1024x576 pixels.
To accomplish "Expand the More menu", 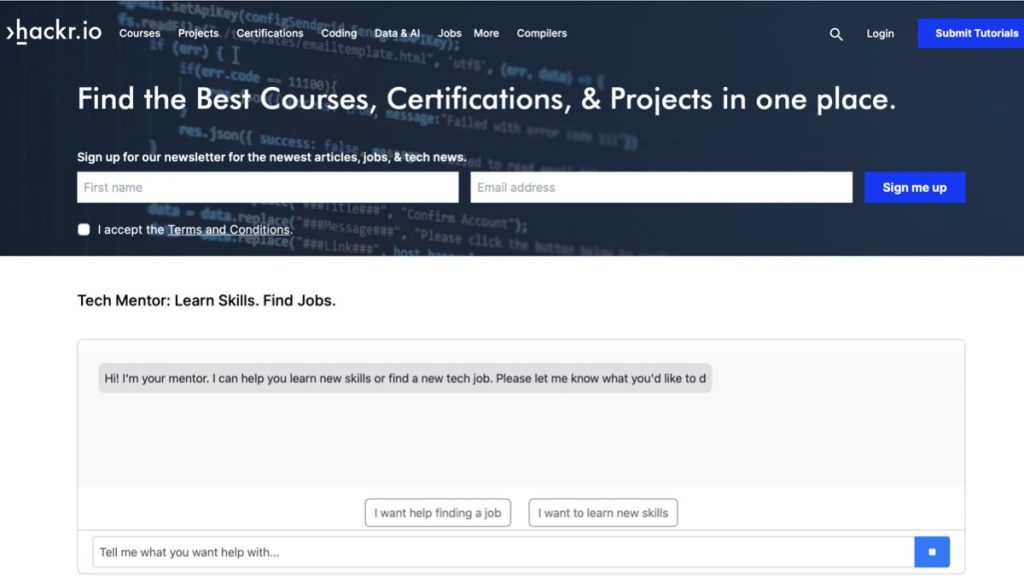I will pos(486,33).
